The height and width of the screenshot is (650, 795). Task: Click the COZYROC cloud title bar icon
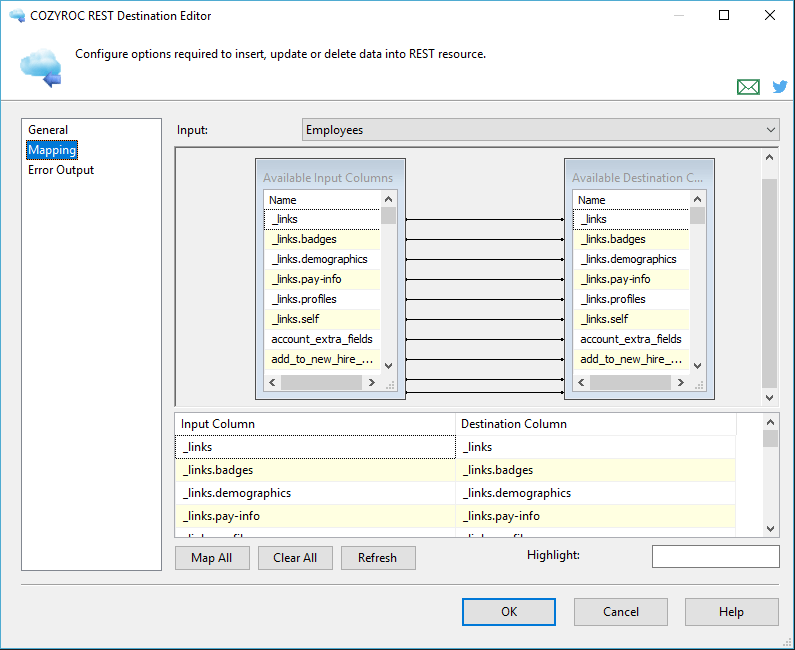(17, 15)
